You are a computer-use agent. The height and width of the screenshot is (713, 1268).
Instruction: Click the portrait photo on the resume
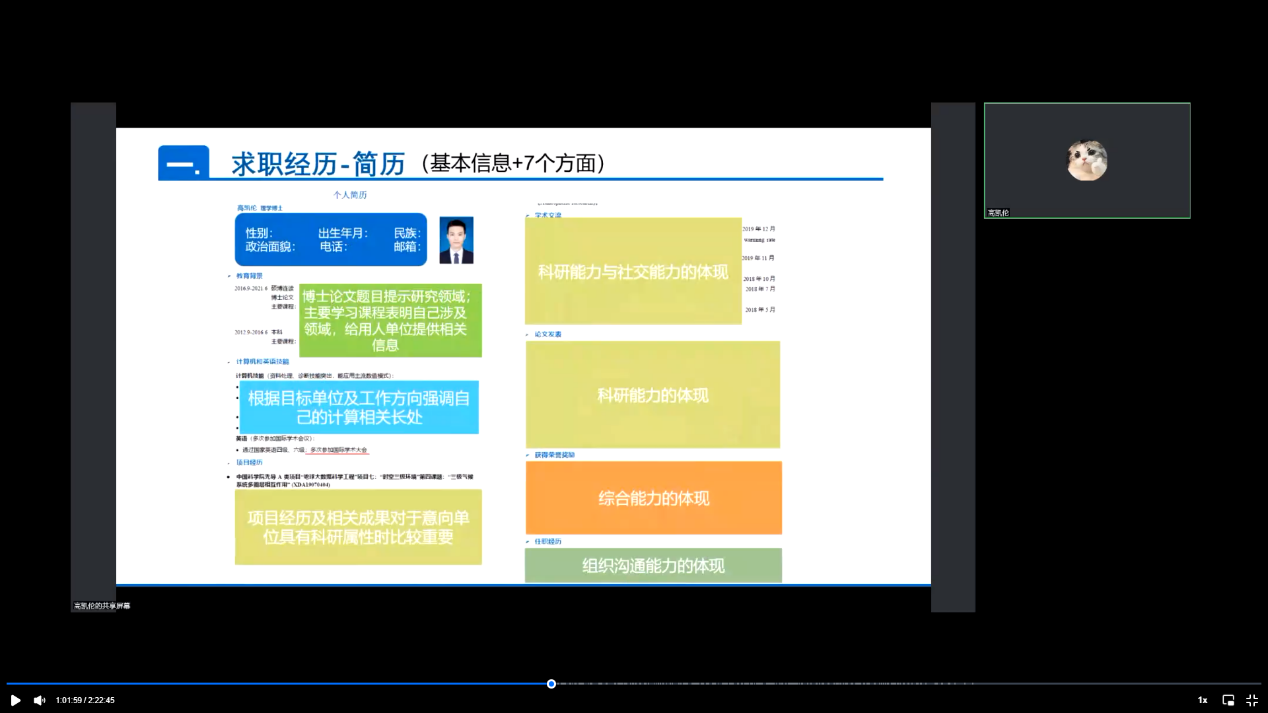[456, 240]
